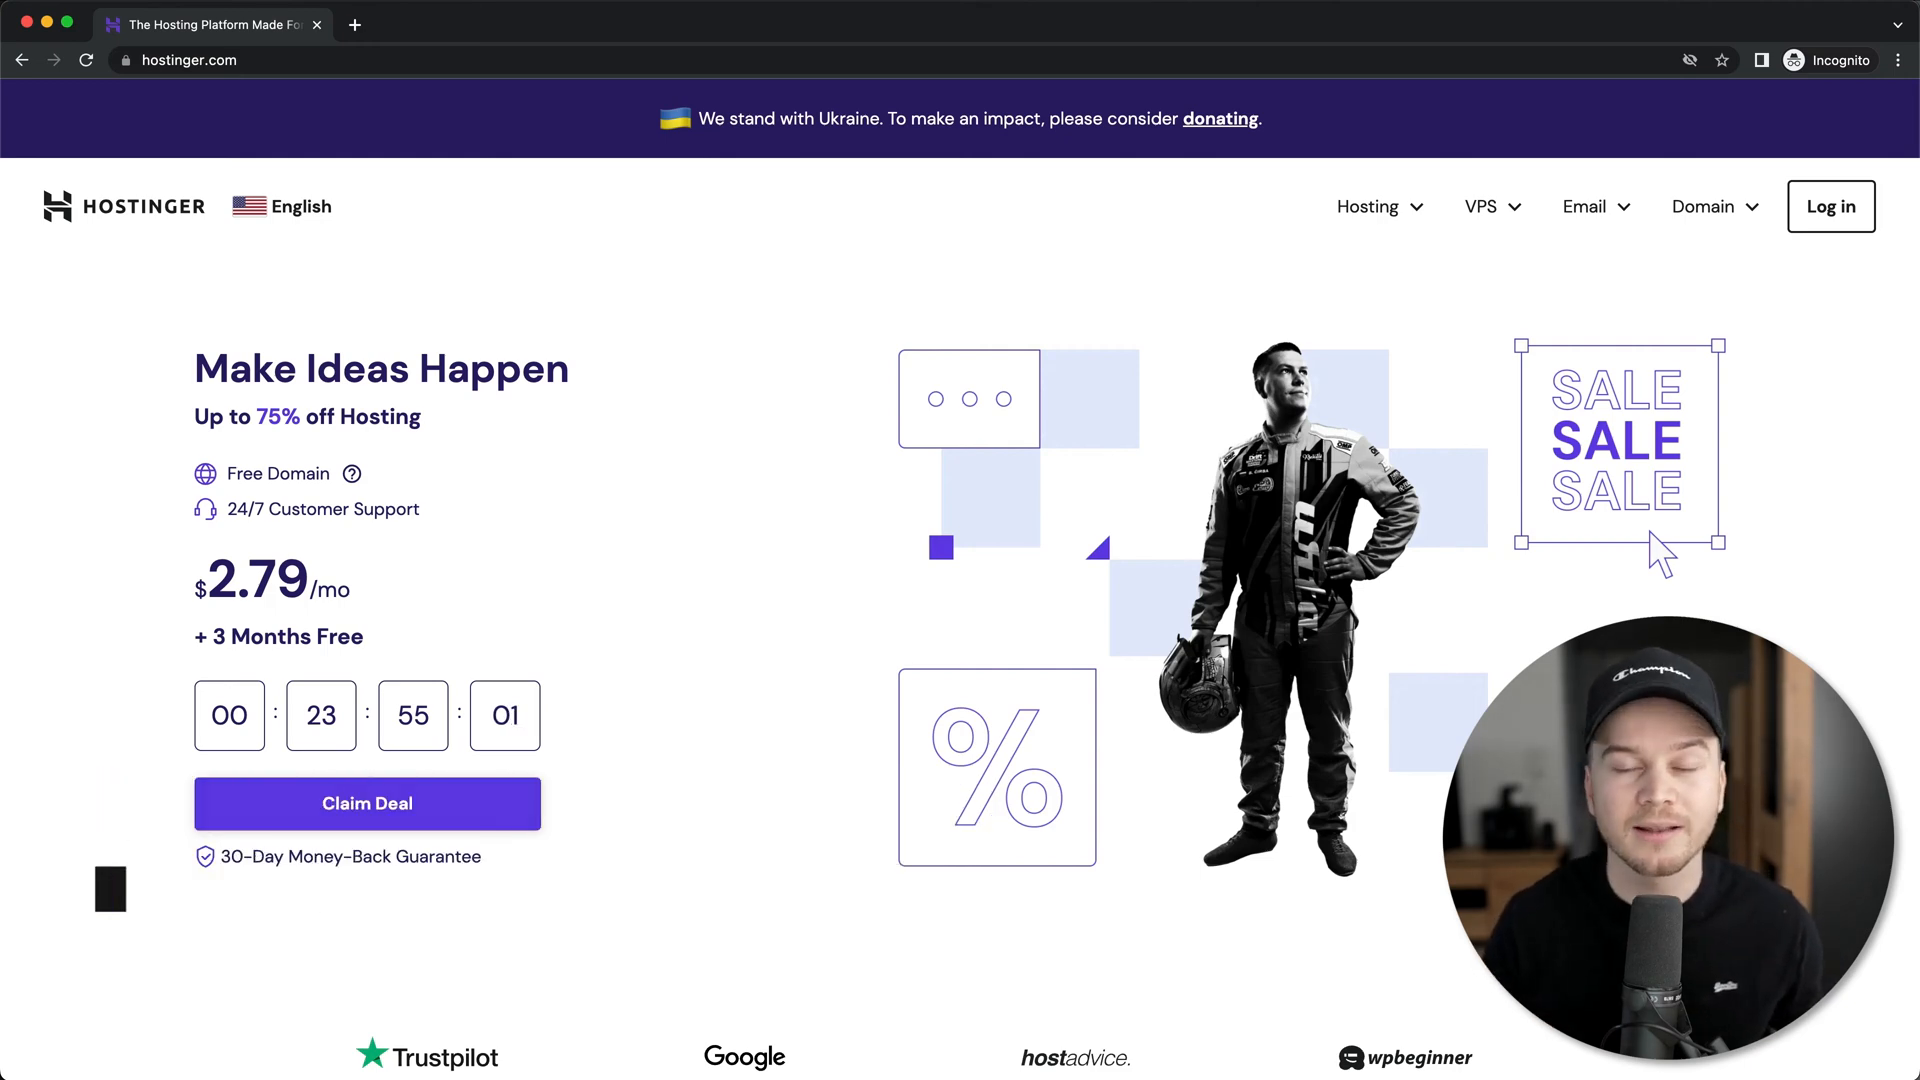Image resolution: width=1920 pixels, height=1080 pixels.
Task: Click the Ukraine flag icon in banner
Action: pyautogui.click(x=673, y=117)
